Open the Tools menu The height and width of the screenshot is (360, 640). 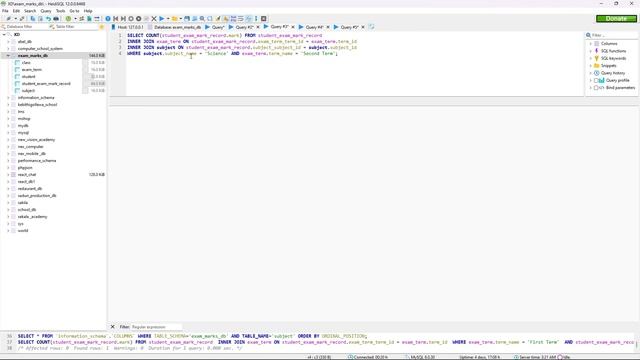click(x=60, y=11)
